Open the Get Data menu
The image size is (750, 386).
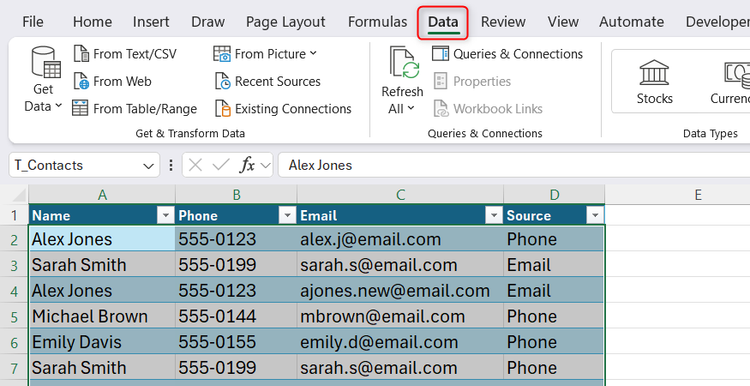coord(43,80)
